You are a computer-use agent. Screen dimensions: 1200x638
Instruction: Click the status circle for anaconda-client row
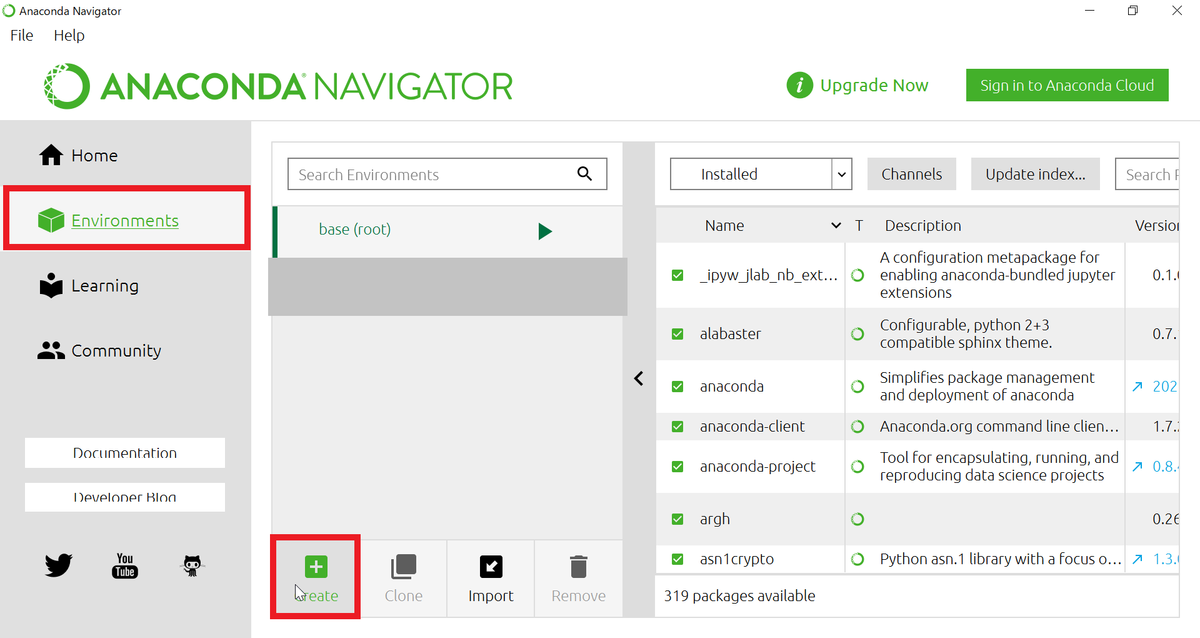[x=857, y=426]
